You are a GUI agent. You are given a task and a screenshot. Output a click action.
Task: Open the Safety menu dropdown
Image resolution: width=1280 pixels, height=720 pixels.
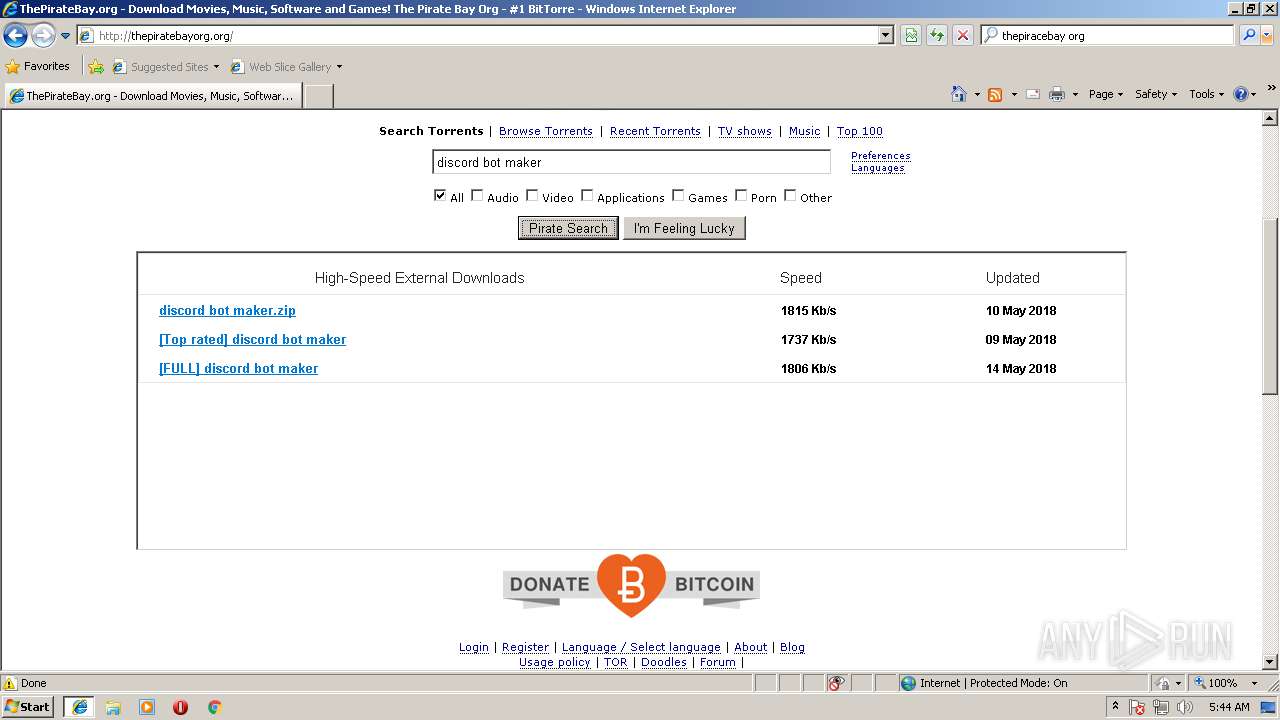[x=1156, y=94]
